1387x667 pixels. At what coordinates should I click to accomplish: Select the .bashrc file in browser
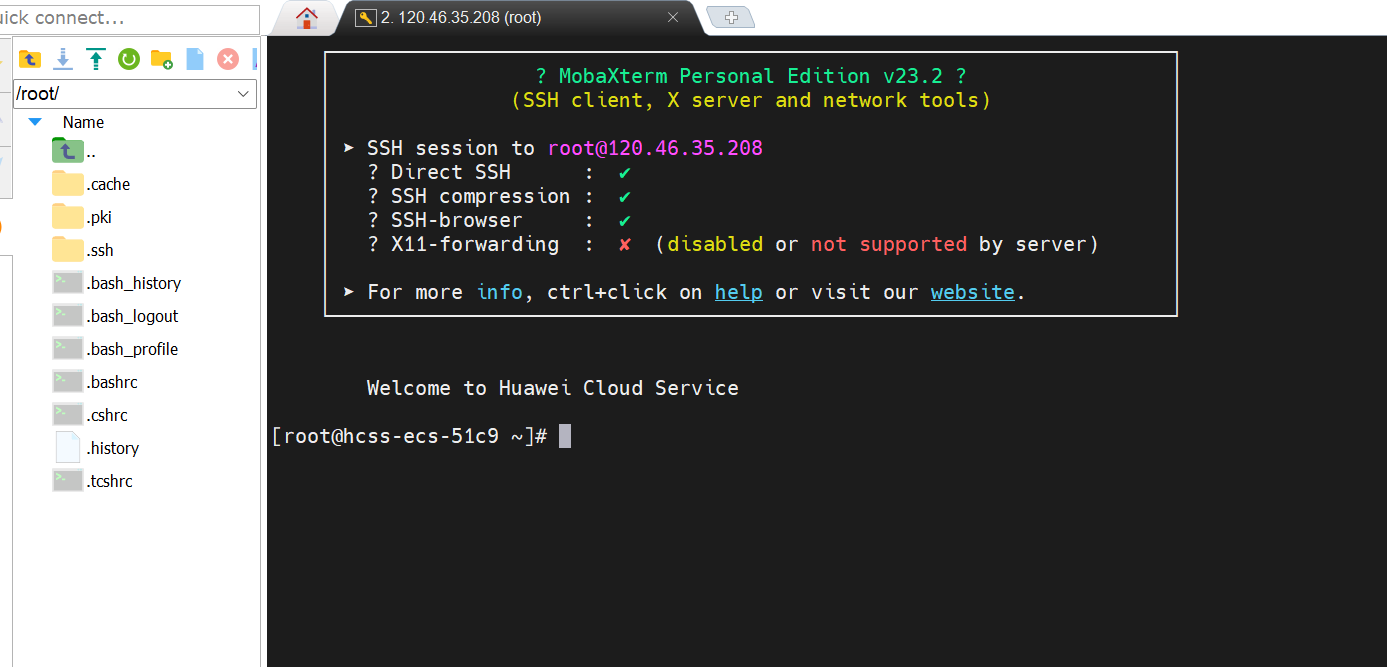tap(111, 382)
